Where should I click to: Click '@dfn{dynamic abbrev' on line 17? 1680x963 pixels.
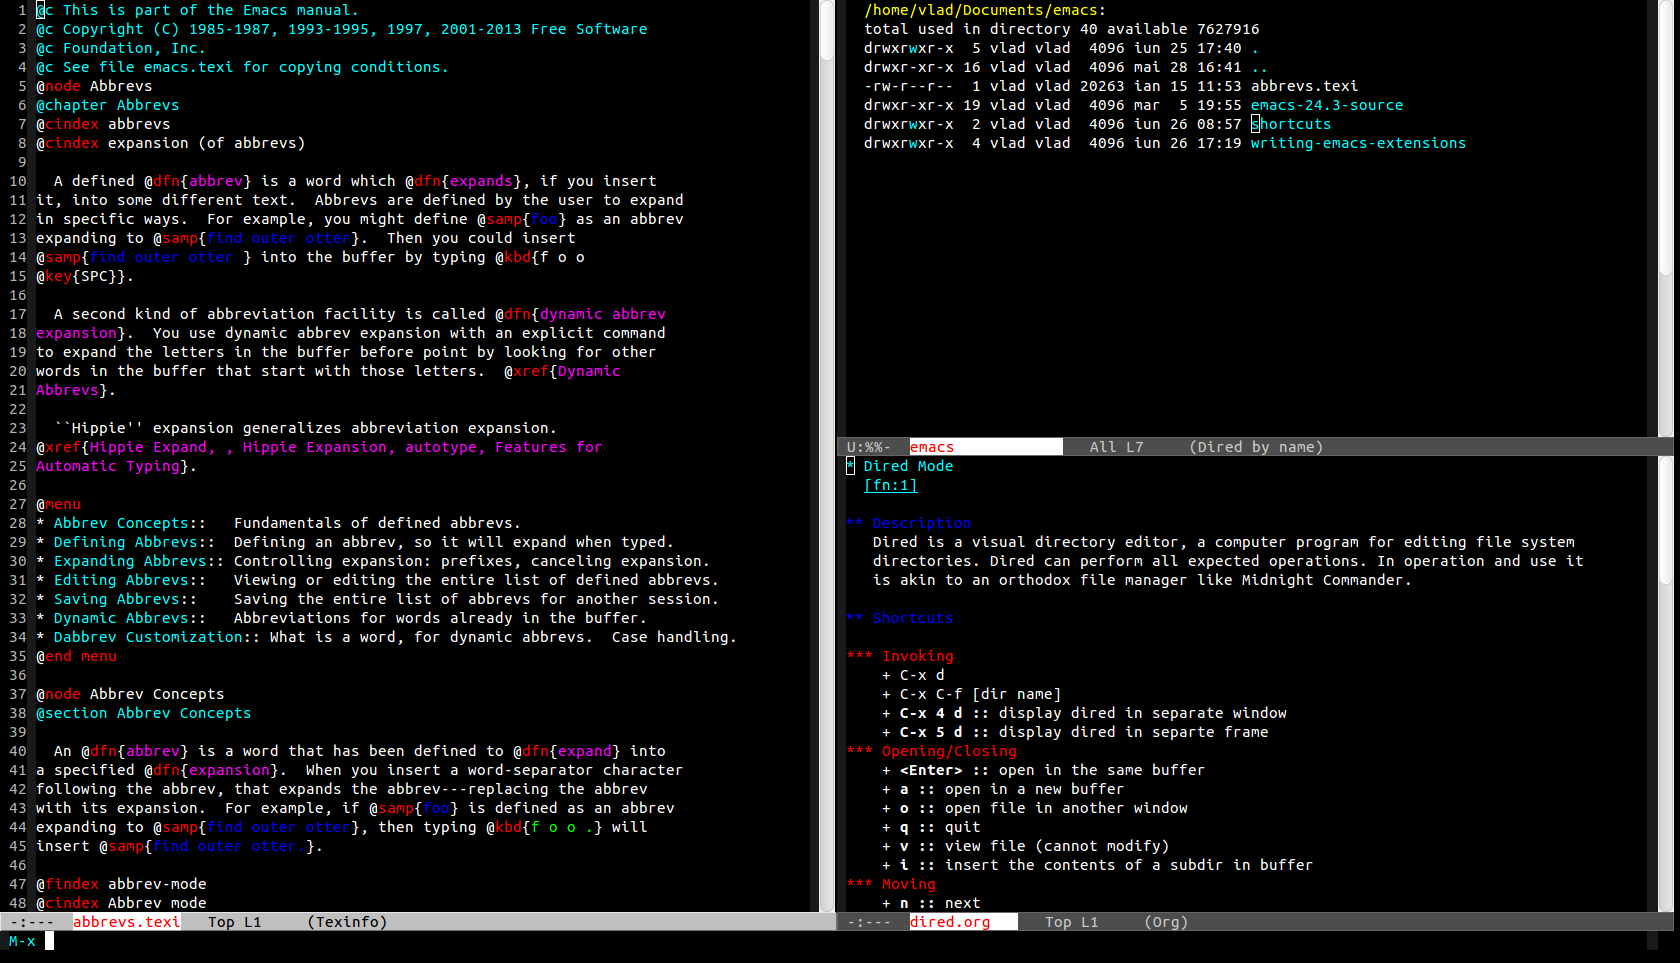tap(580, 314)
